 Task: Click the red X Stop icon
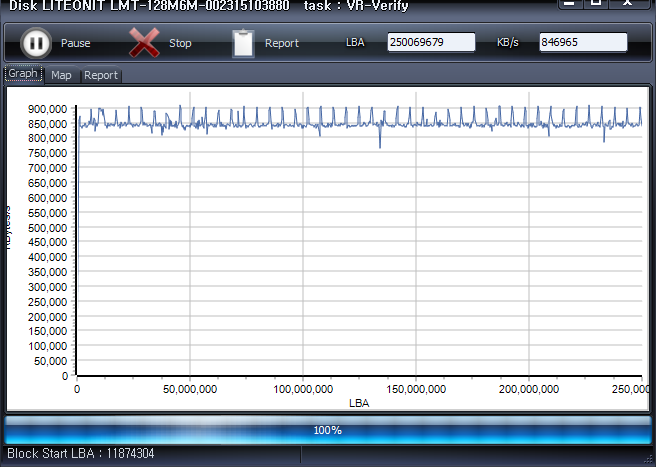pos(145,43)
